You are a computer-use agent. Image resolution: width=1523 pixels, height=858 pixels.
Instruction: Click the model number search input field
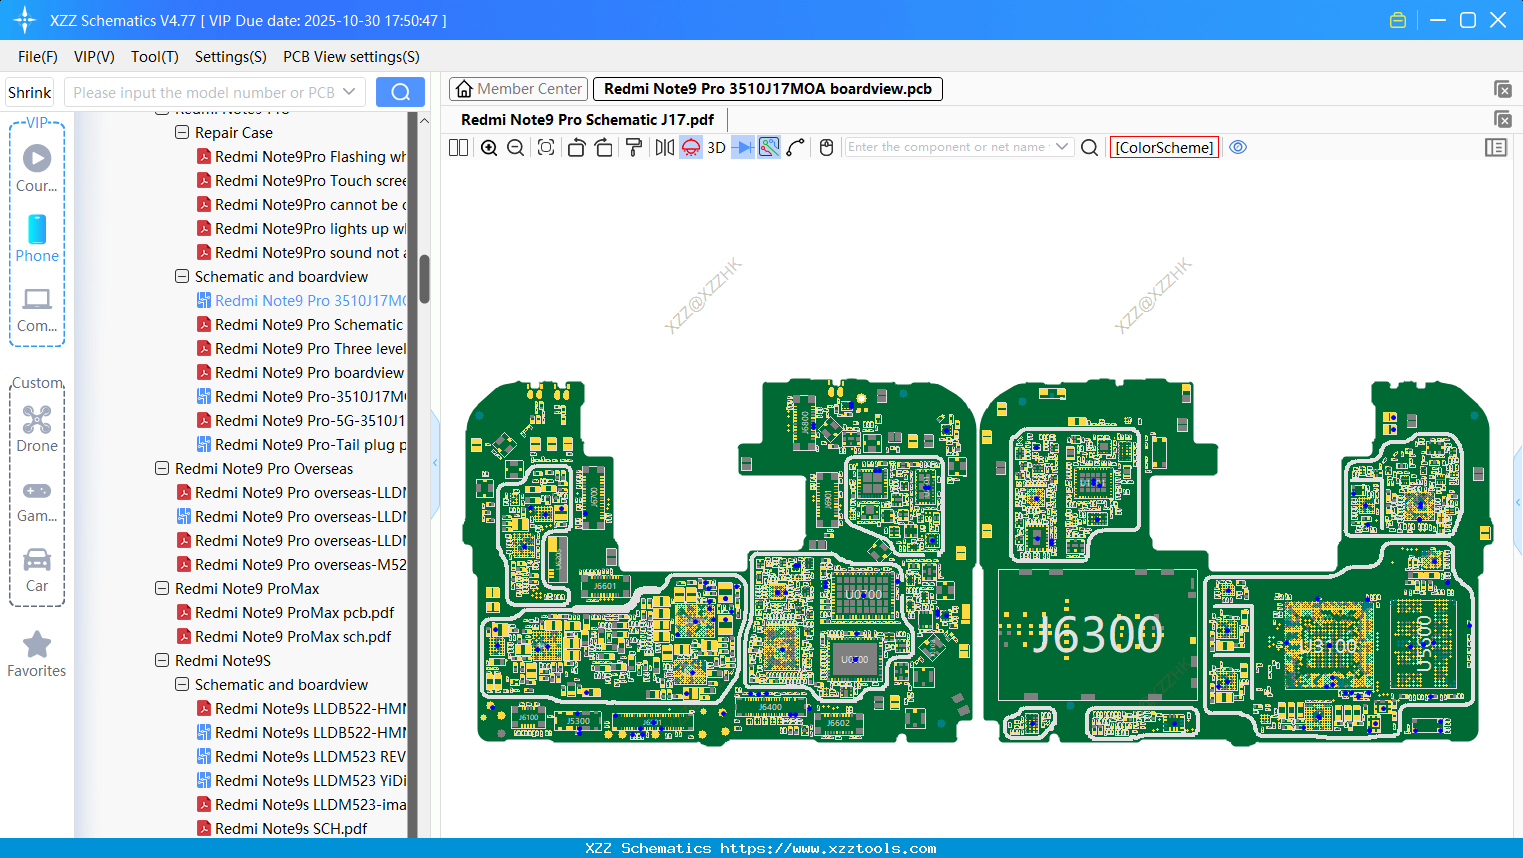pos(204,92)
